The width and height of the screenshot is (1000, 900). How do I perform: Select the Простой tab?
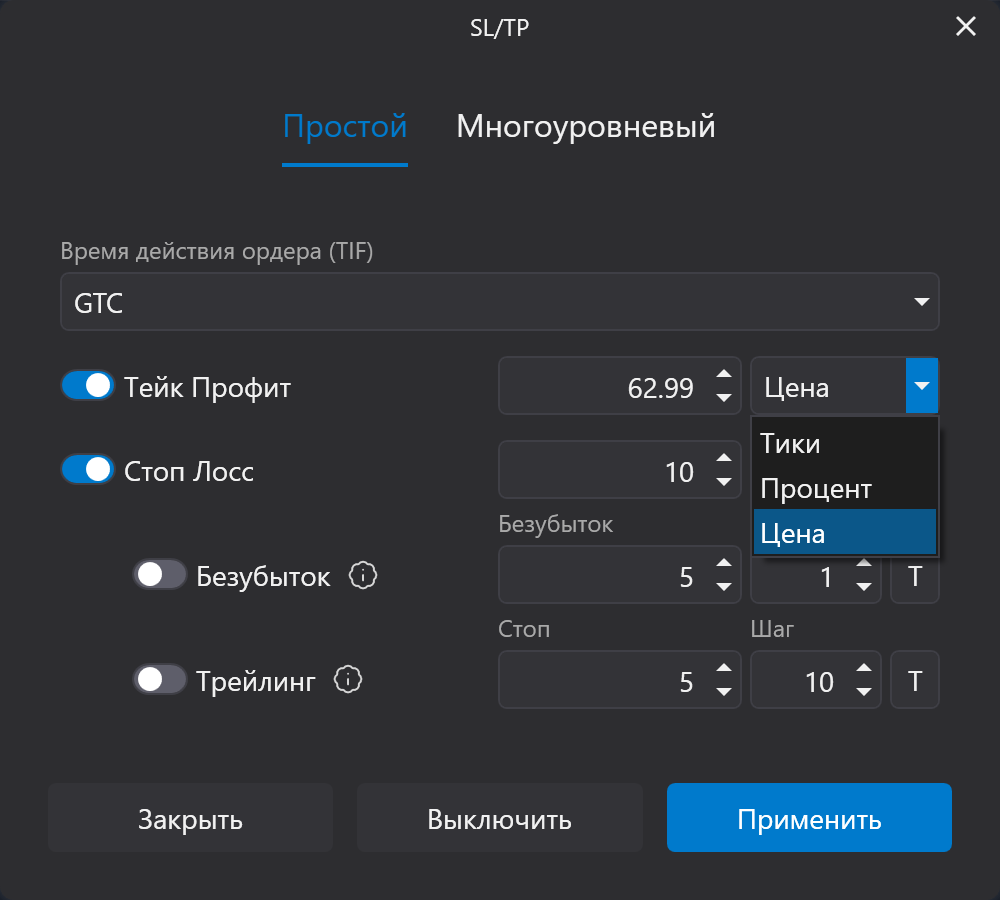click(345, 128)
